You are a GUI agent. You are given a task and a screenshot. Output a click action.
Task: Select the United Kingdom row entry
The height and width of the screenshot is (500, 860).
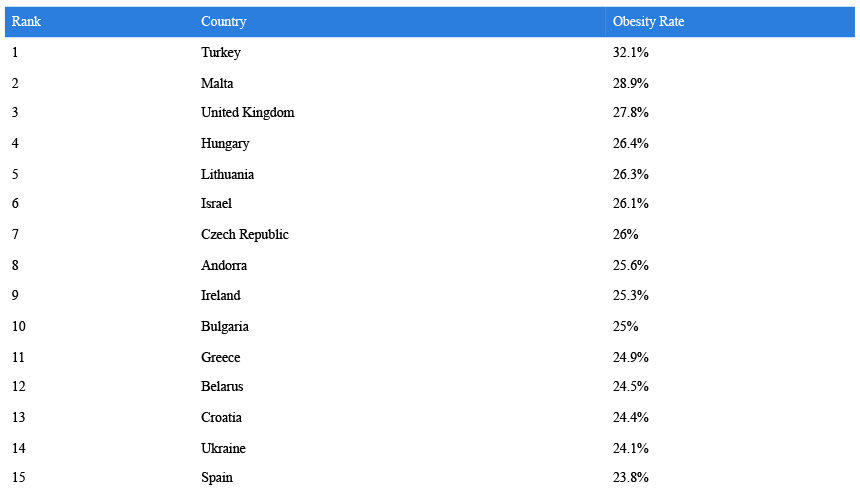pos(247,112)
